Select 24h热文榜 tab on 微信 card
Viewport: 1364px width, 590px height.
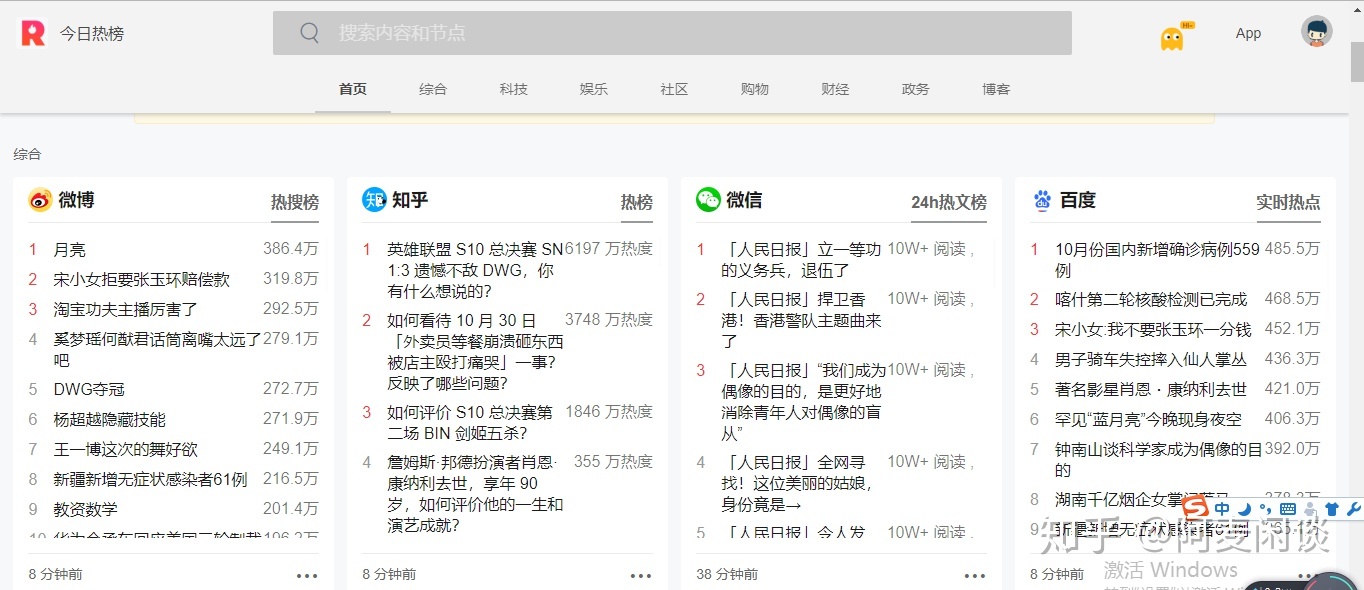(949, 202)
